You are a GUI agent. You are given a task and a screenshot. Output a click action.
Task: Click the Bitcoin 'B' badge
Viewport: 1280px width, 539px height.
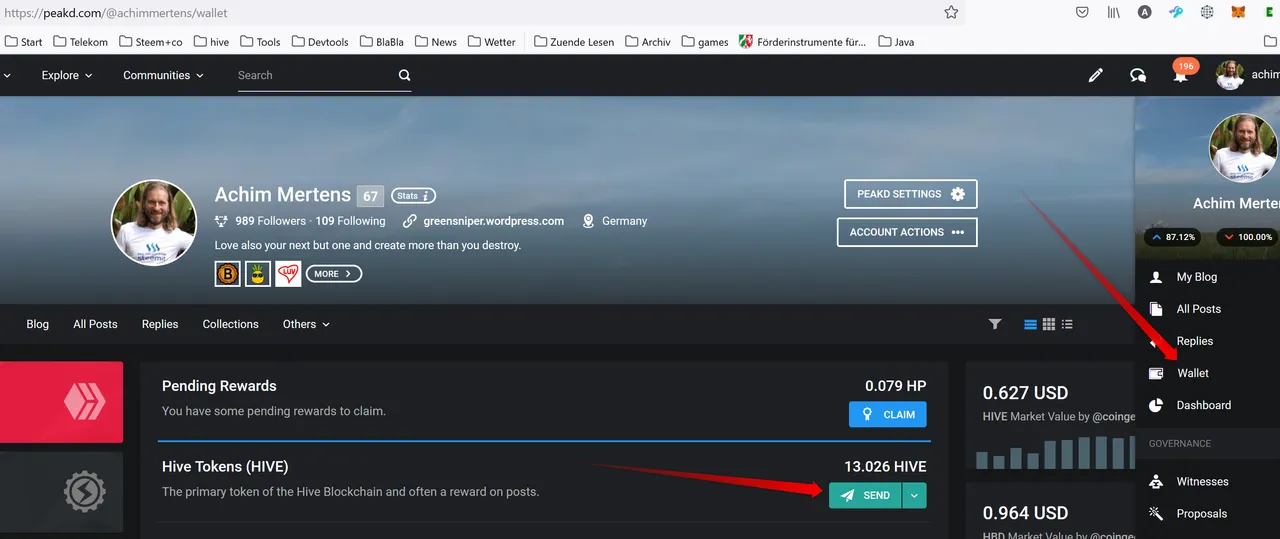pyautogui.click(x=228, y=274)
